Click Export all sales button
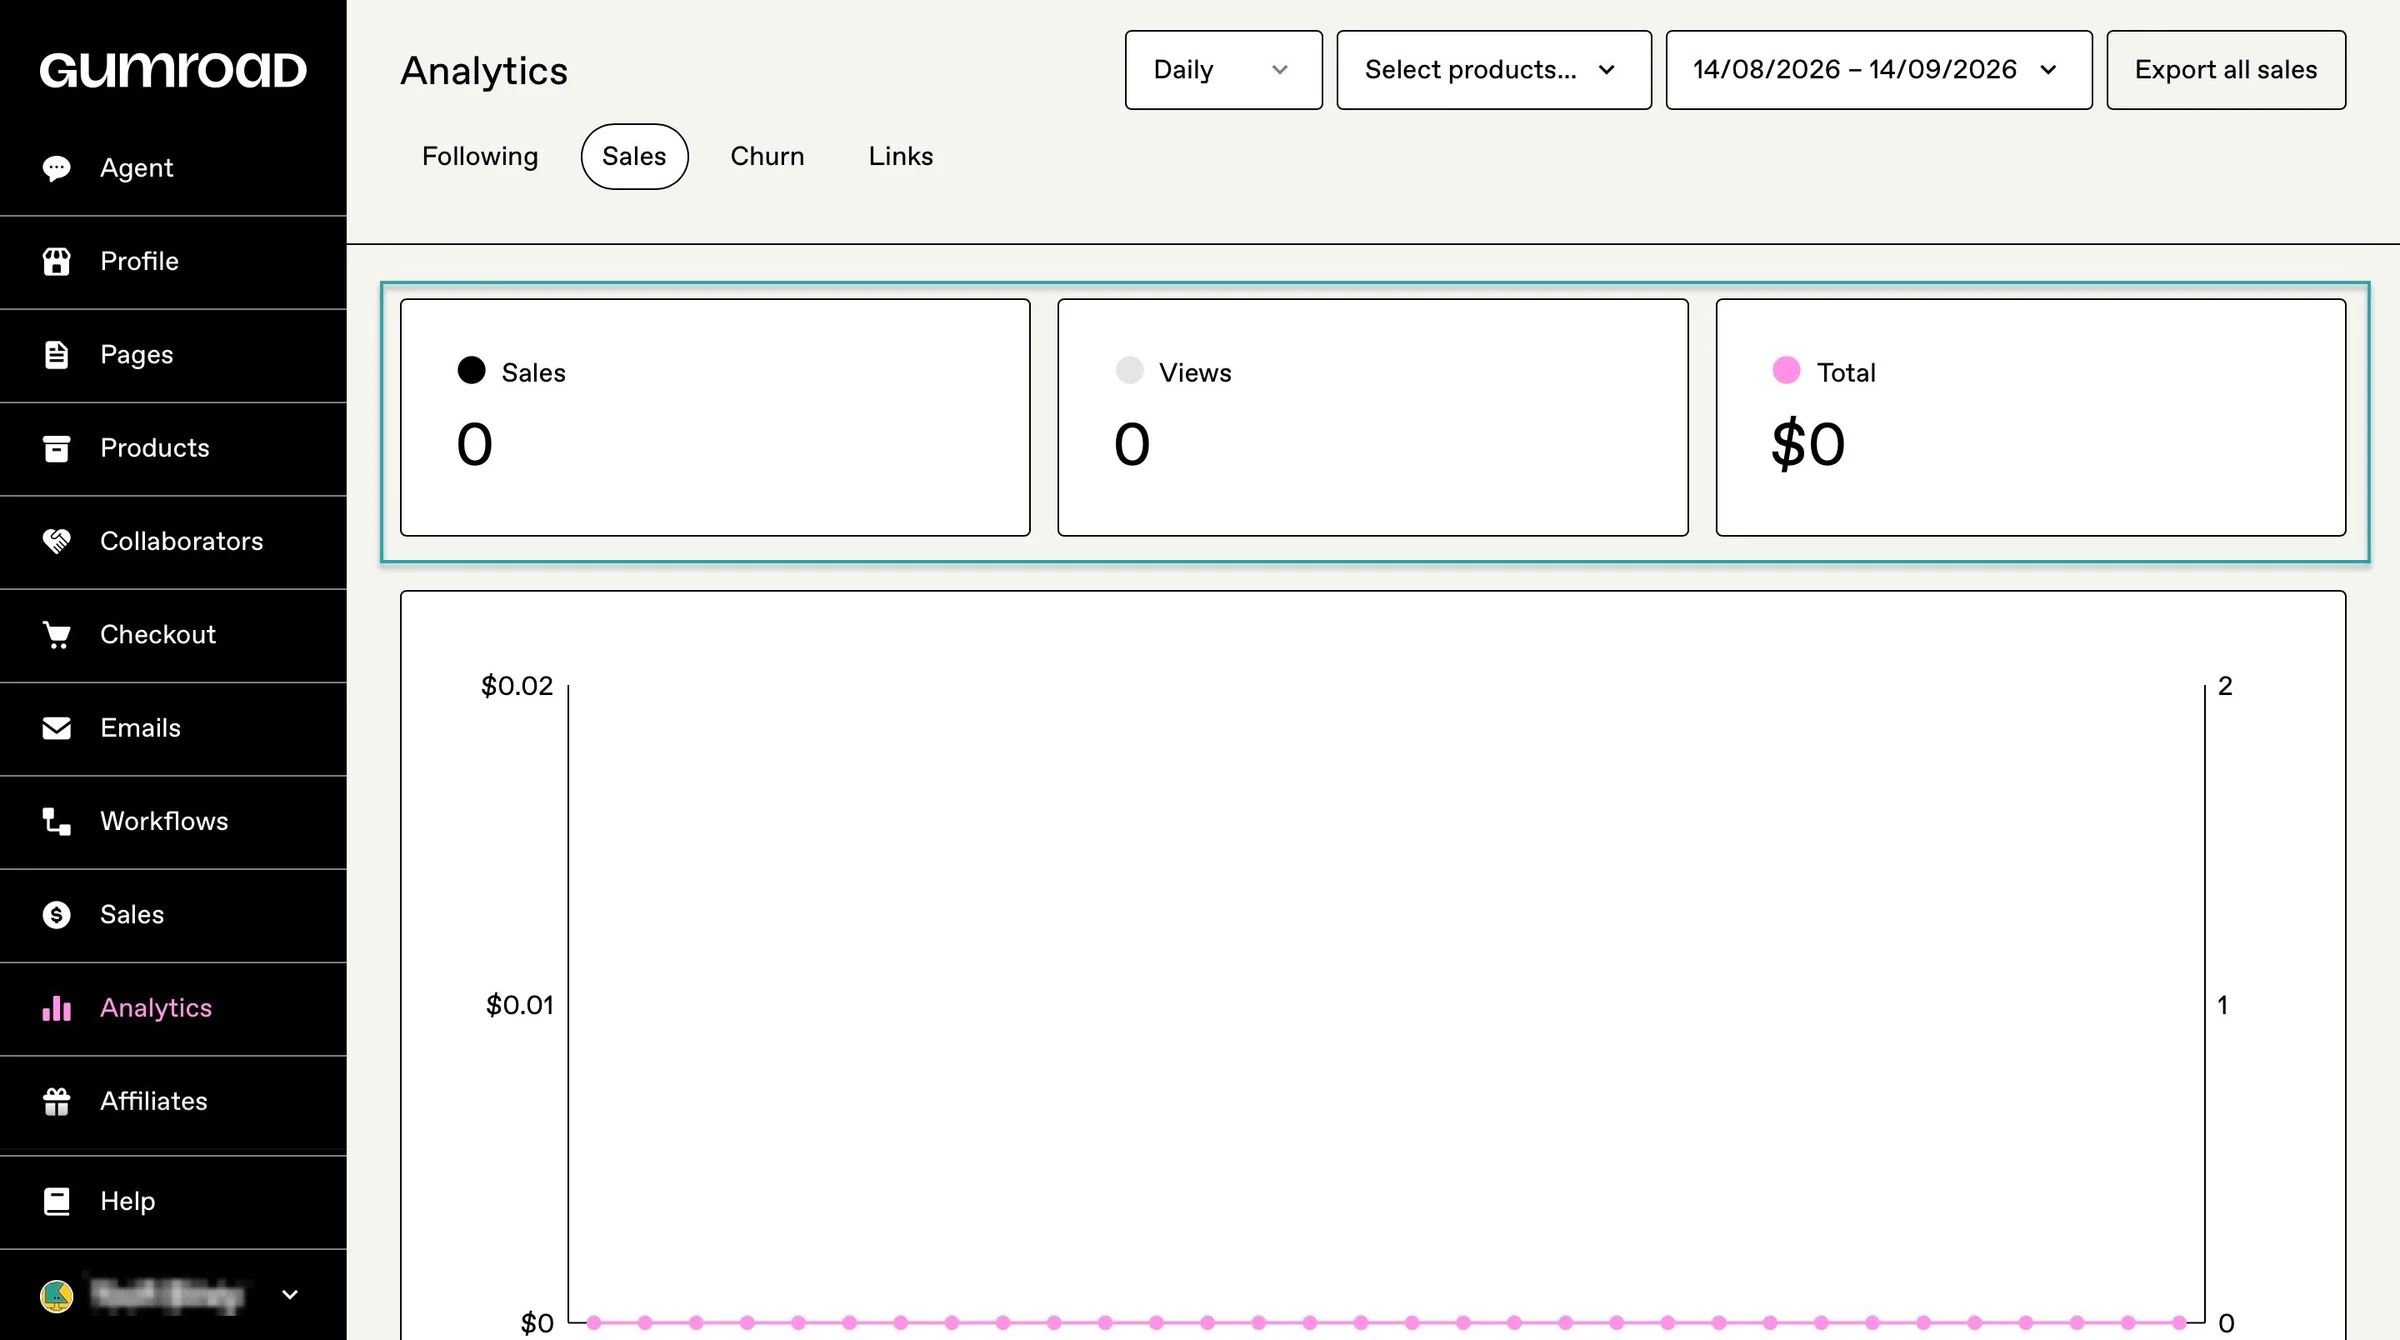The height and width of the screenshot is (1340, 2400). coord(2226,70)
